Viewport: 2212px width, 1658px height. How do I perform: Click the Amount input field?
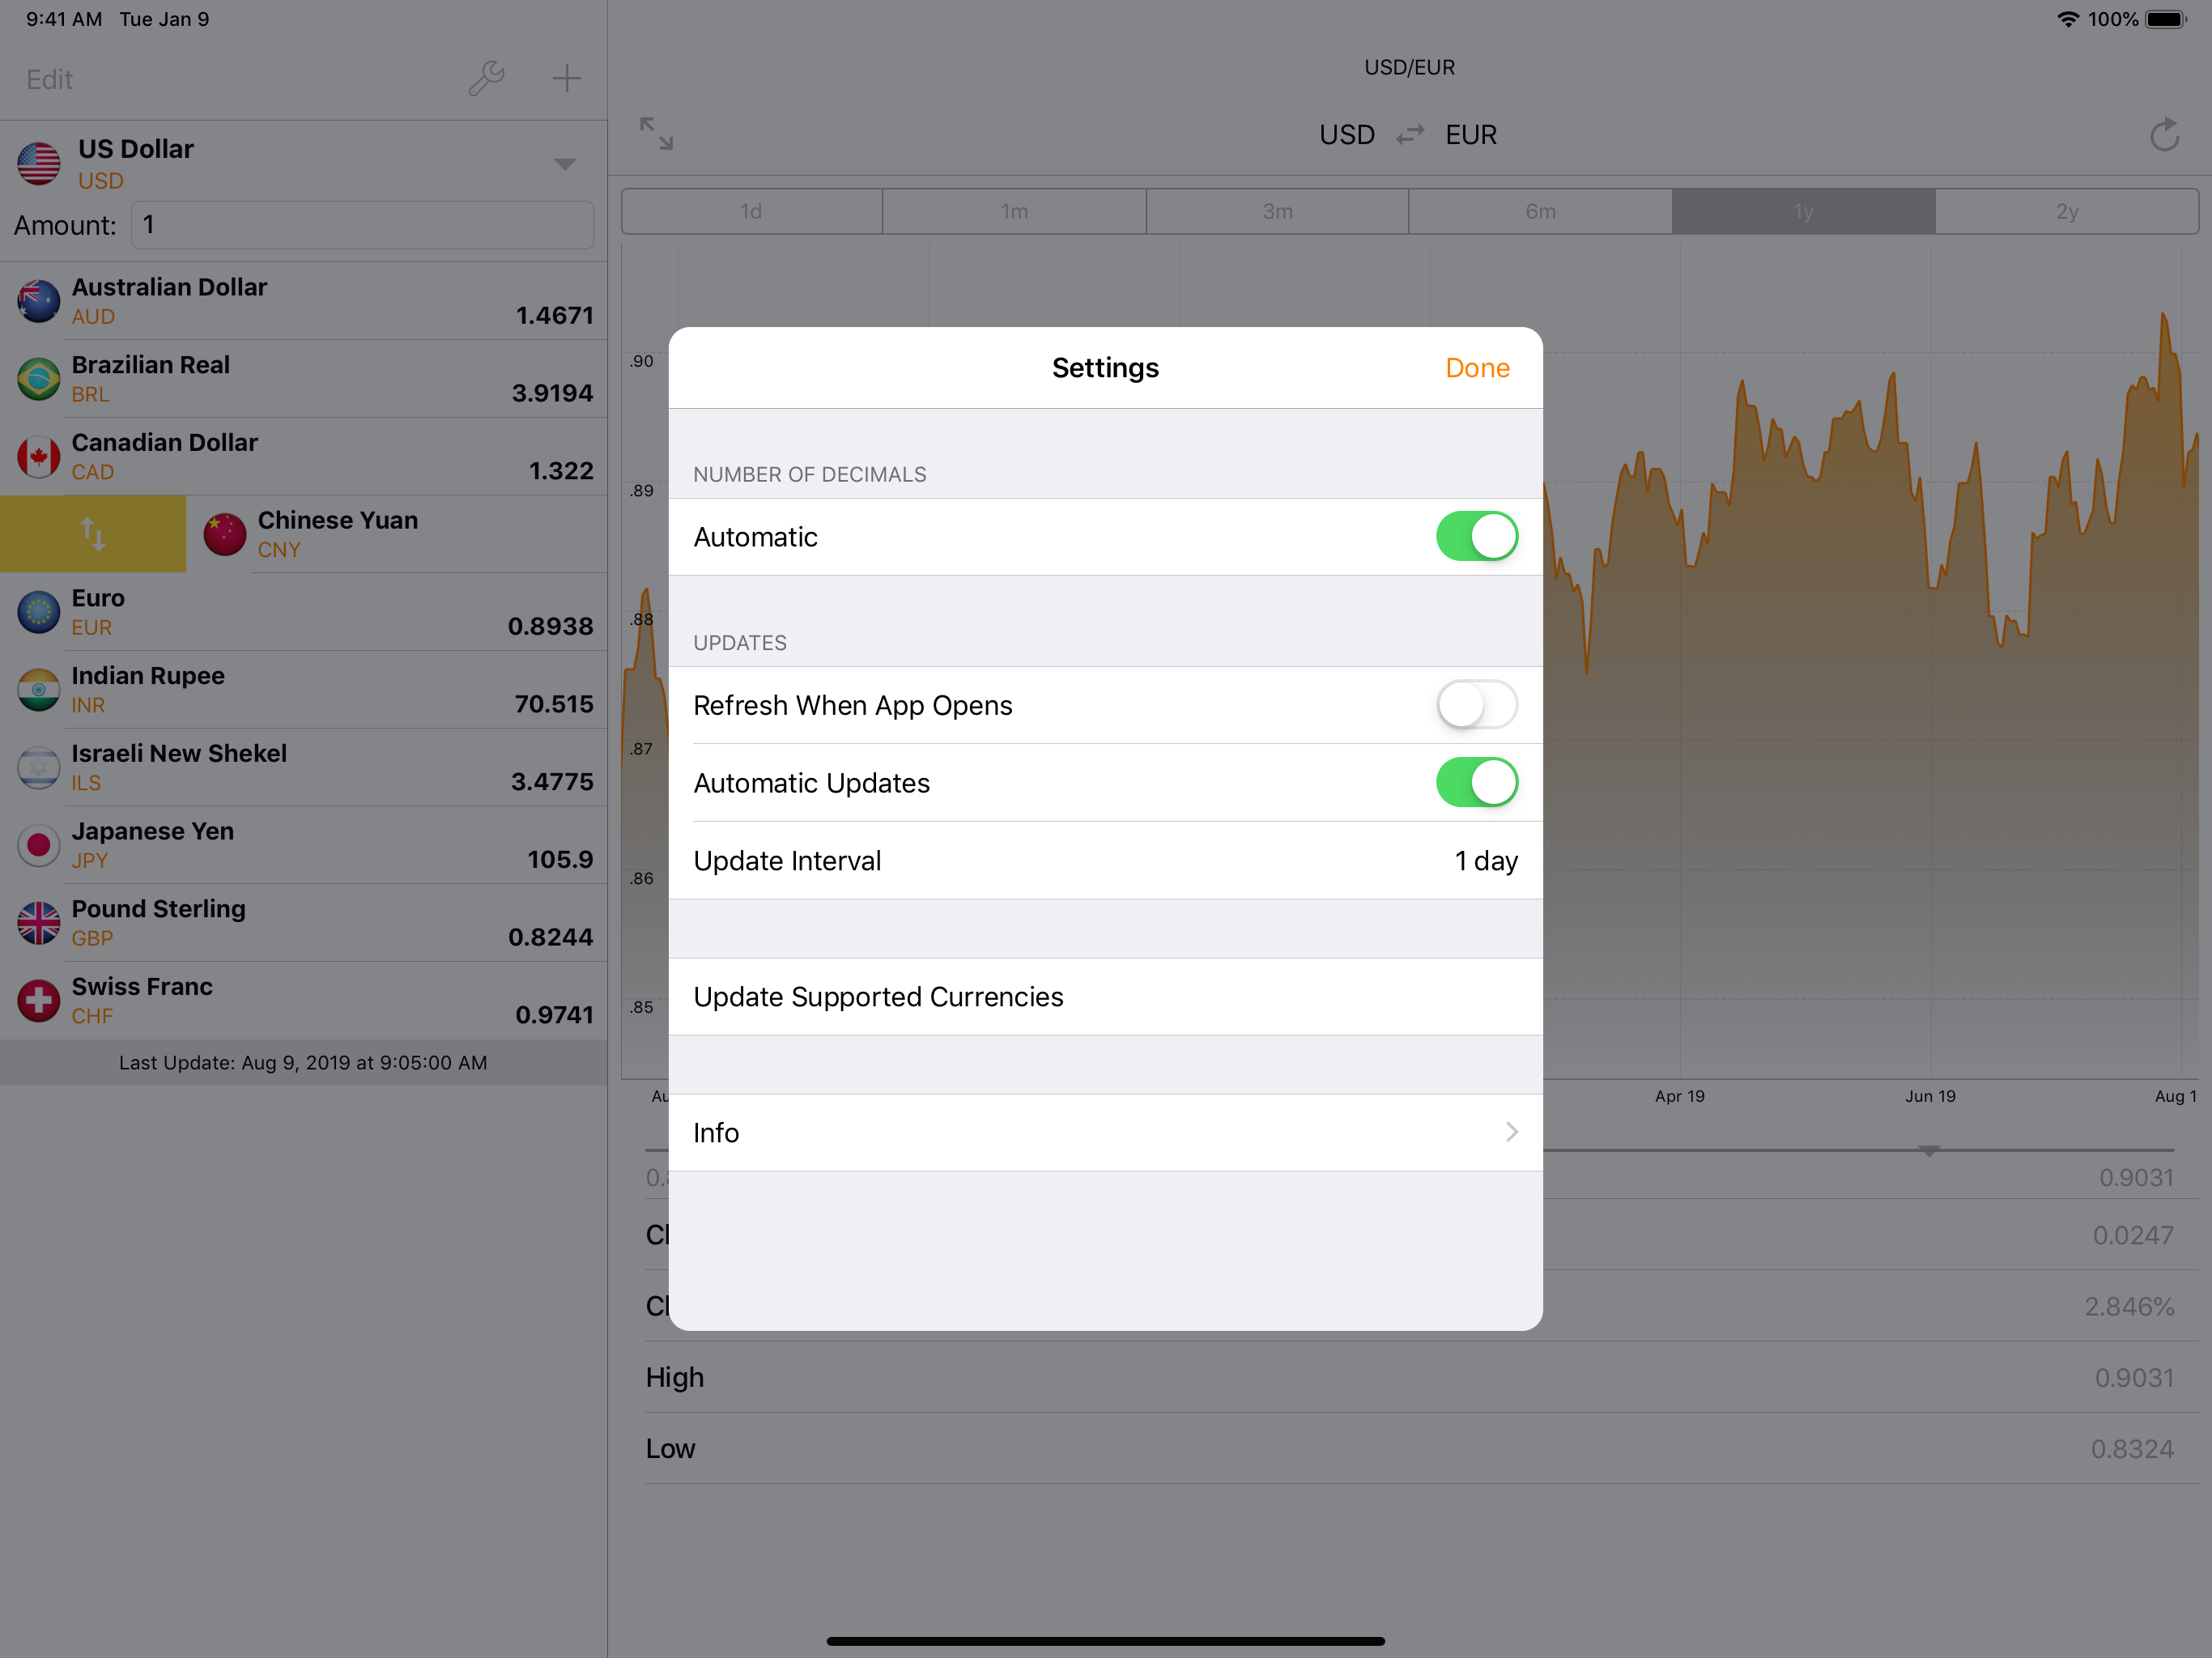click(x=362, y=225)
